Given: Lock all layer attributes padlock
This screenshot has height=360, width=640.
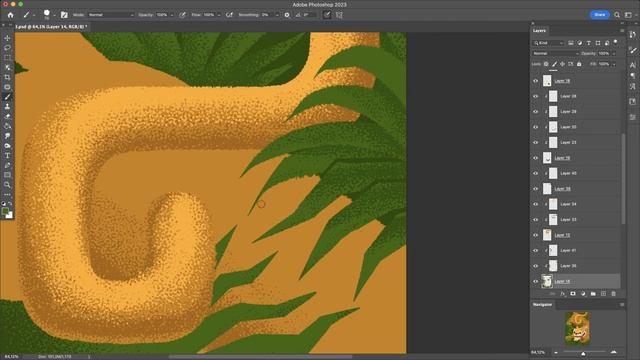Looking at the screenshot, I should click(x=579, y=64).
